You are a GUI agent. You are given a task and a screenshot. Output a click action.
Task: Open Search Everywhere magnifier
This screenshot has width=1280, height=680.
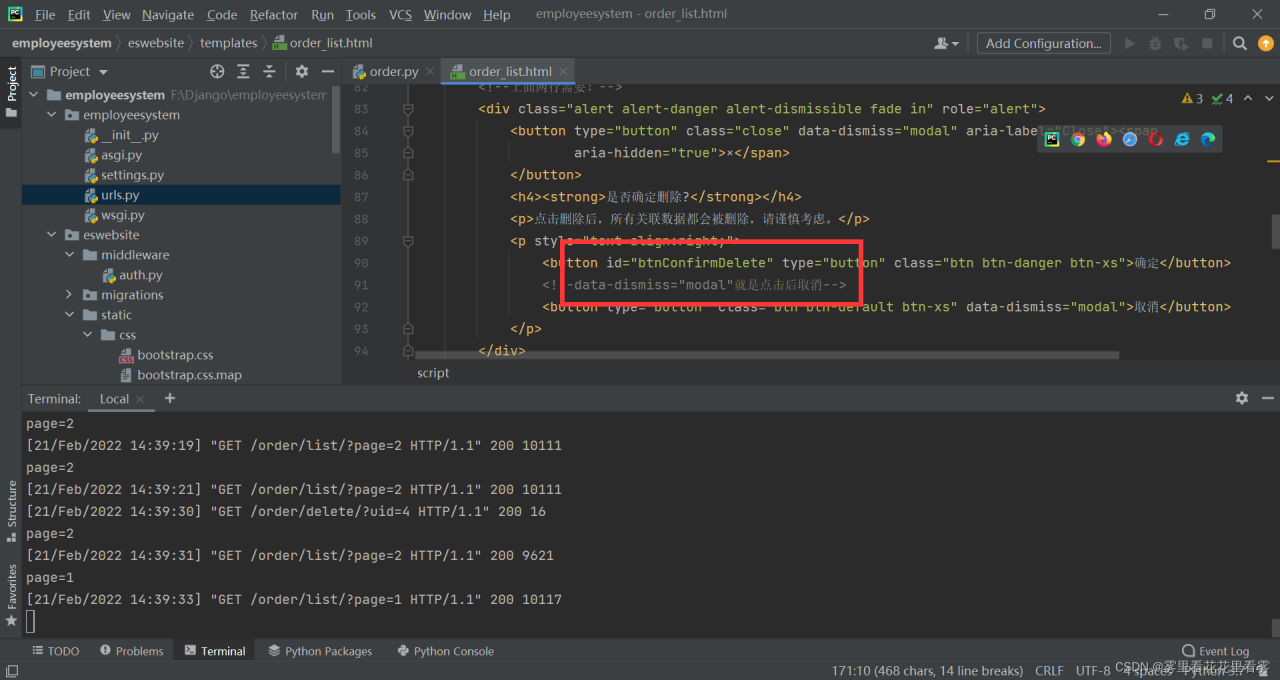1240,43
